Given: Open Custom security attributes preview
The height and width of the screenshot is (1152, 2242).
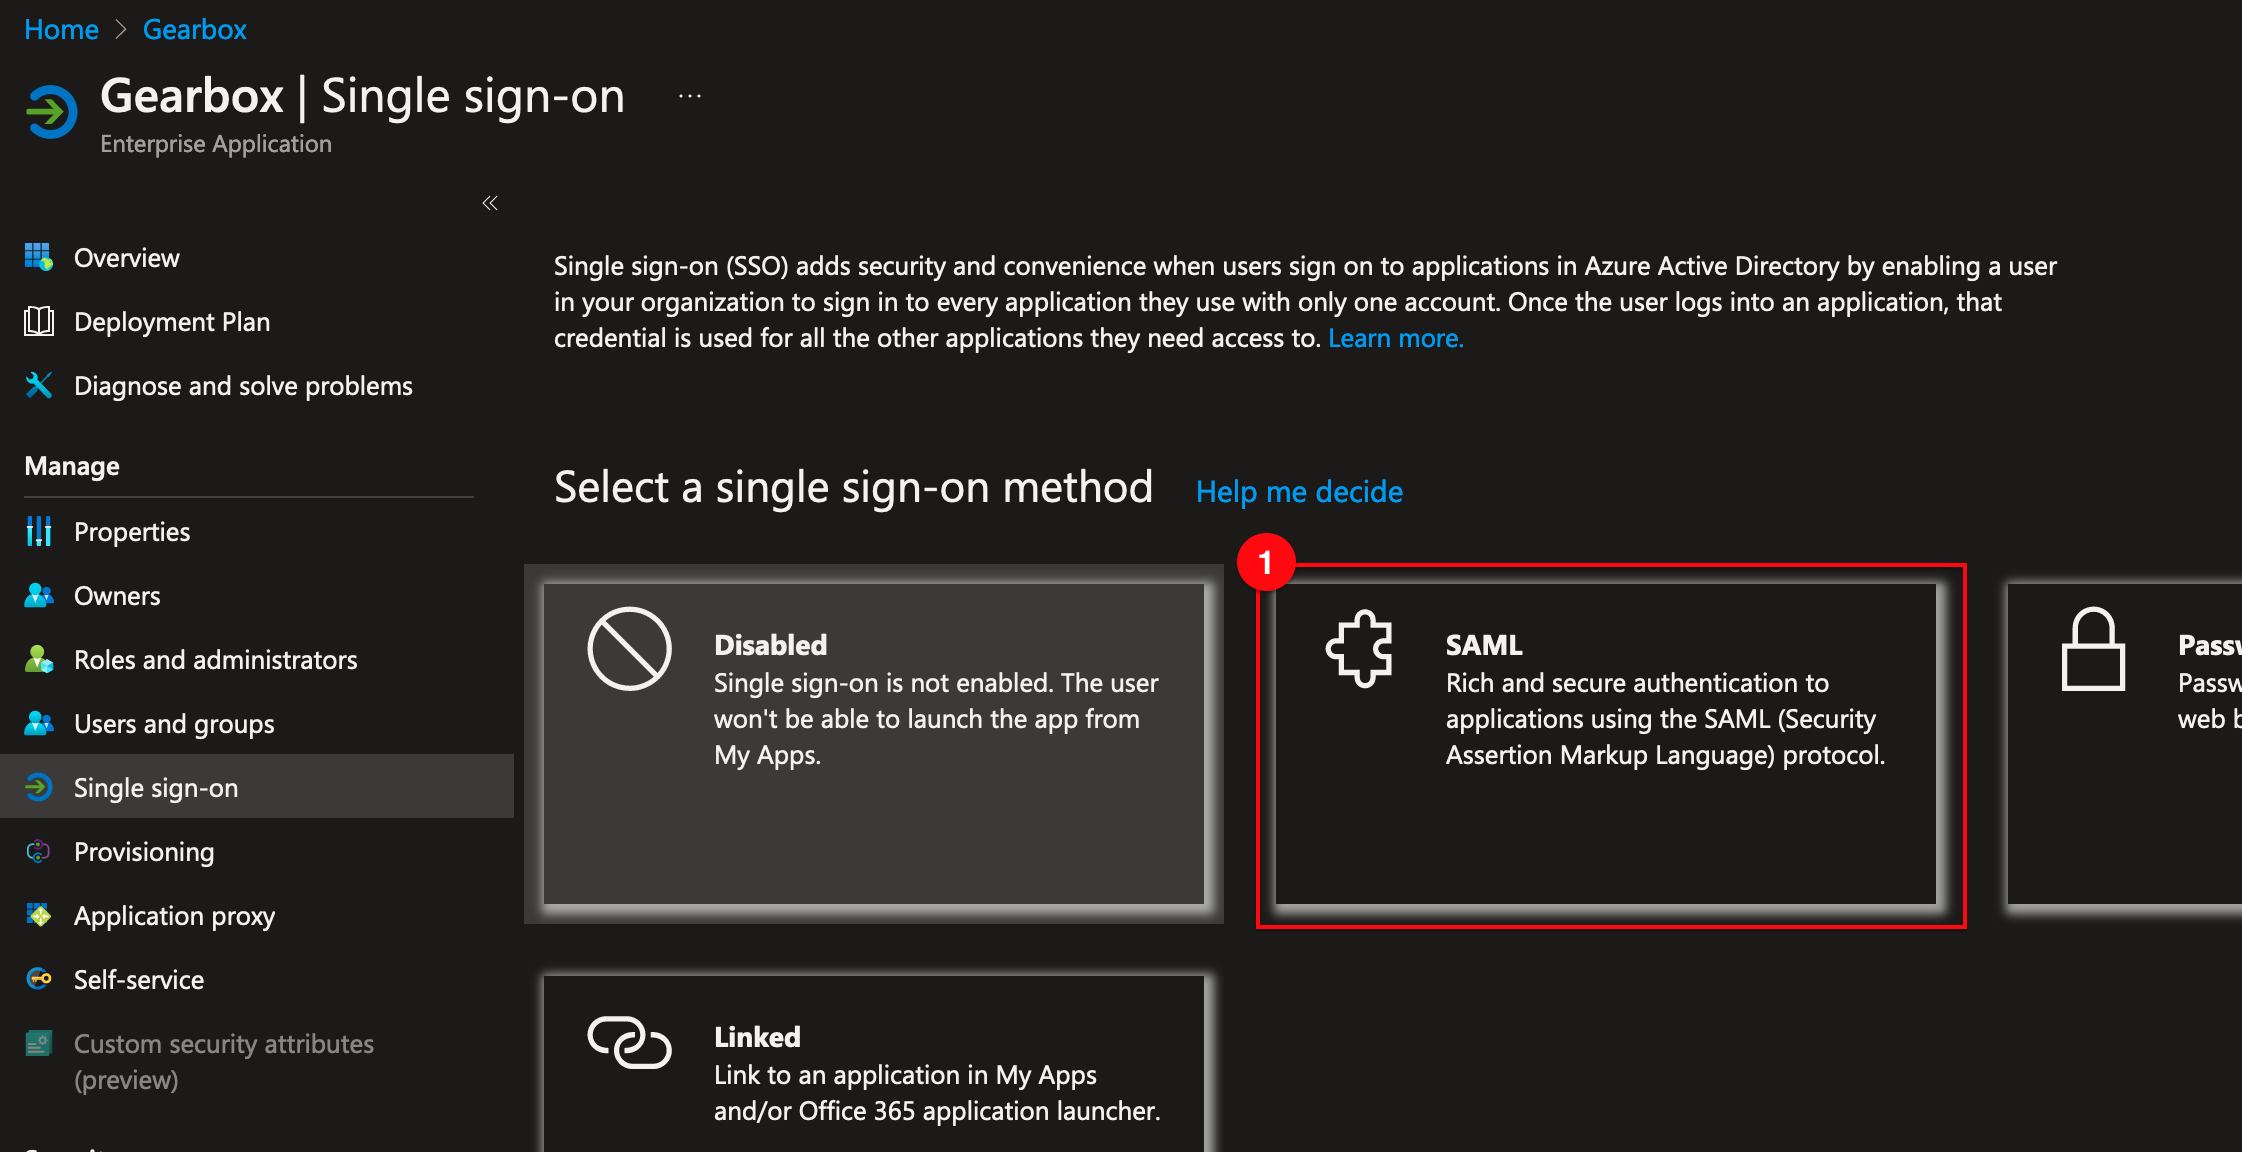Looking at the screenshot, I should click(222, 1060).
